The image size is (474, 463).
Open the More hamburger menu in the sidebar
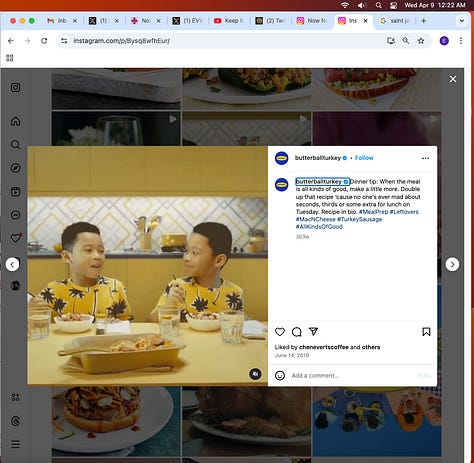[15, 444]
